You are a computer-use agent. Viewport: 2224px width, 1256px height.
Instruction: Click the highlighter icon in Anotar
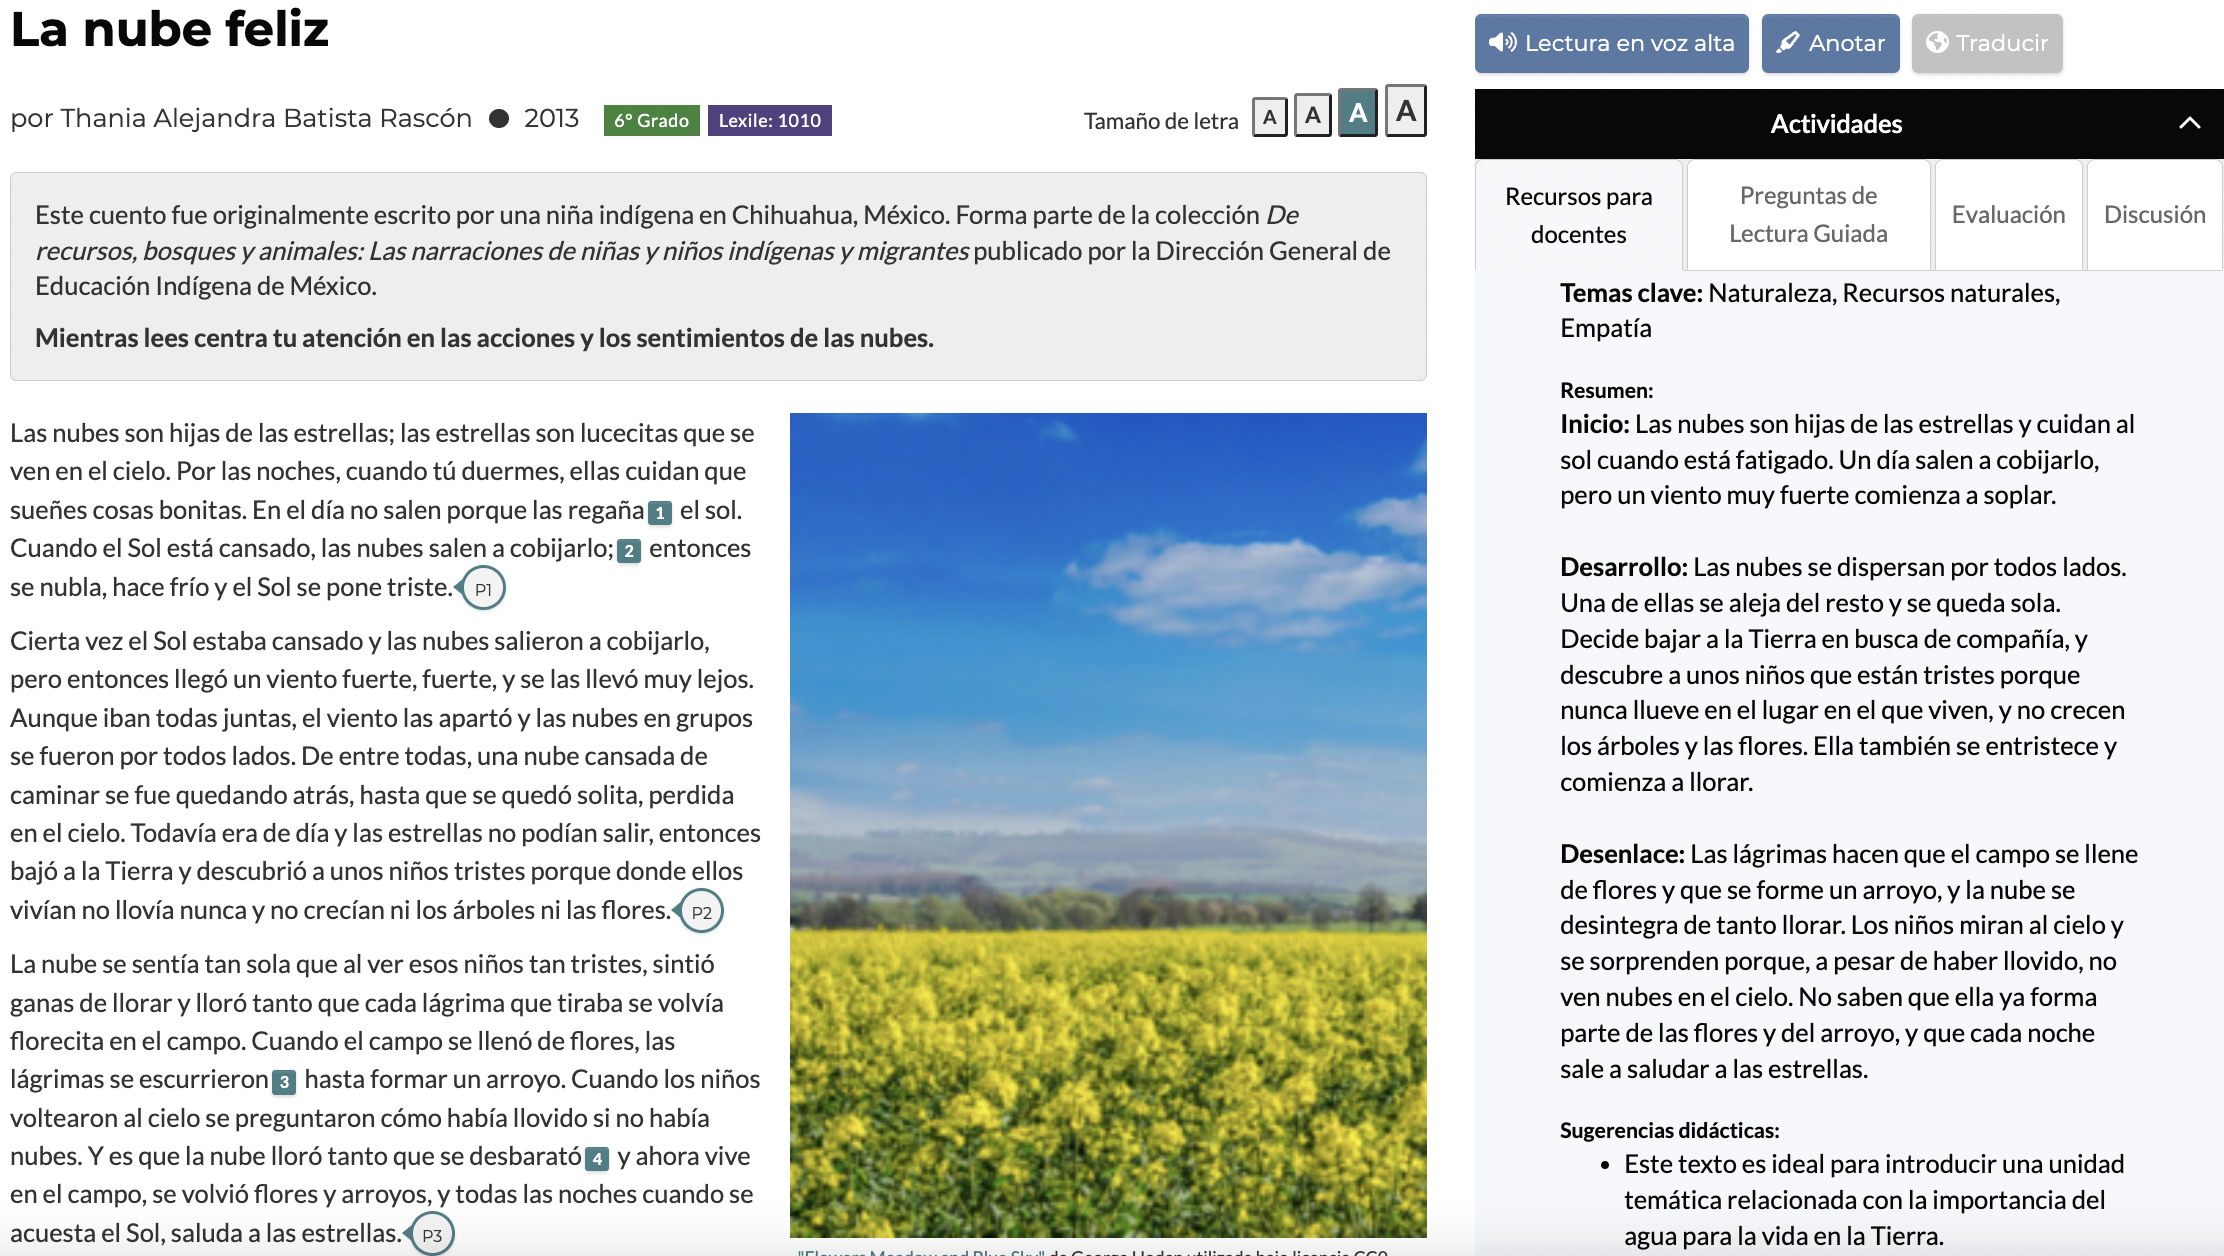point(1788,43)
